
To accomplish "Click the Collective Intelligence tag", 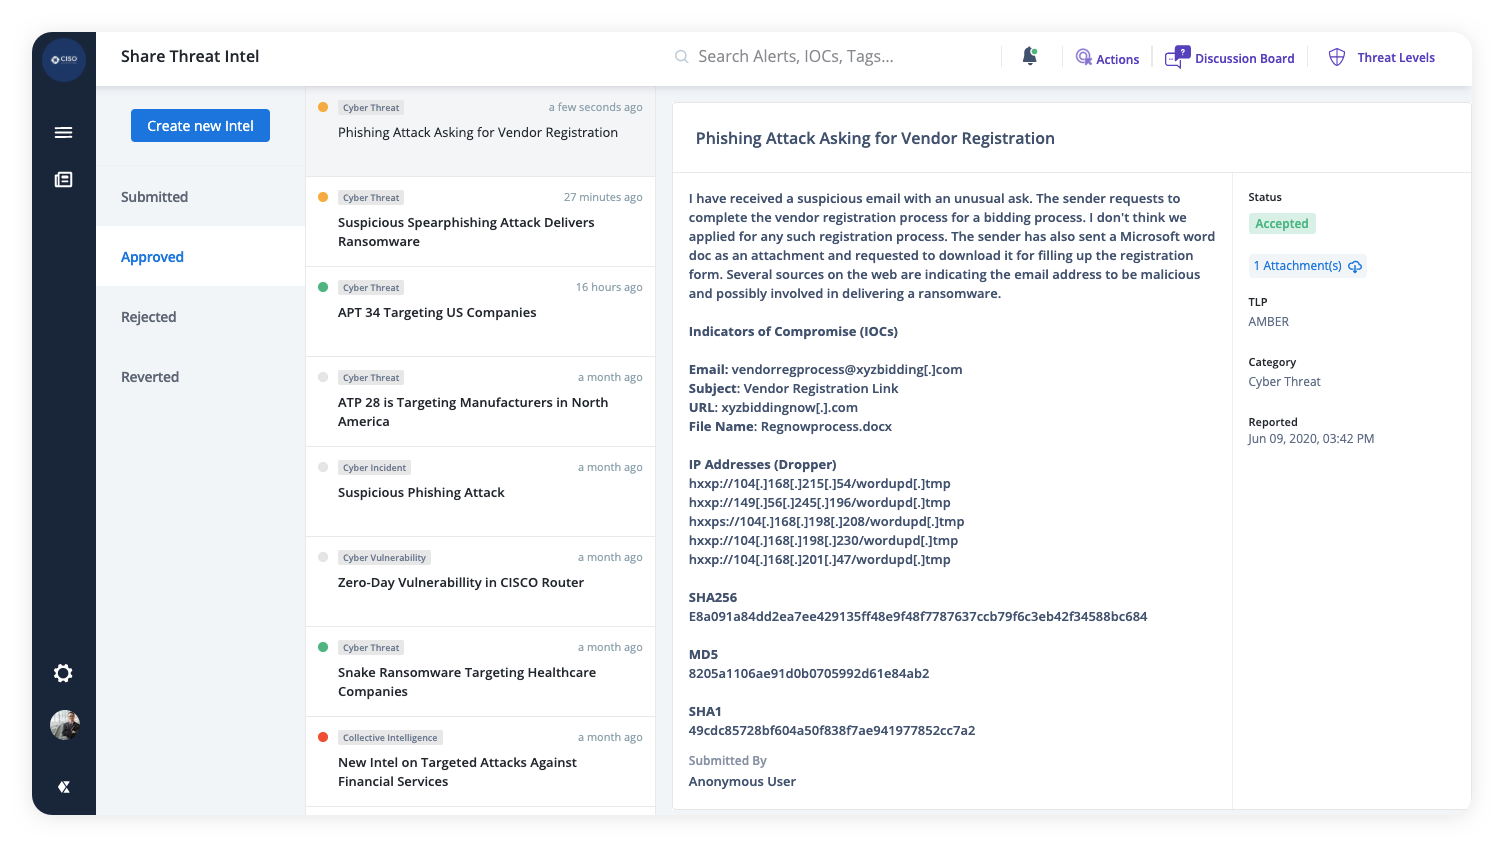I will point(390,738).
